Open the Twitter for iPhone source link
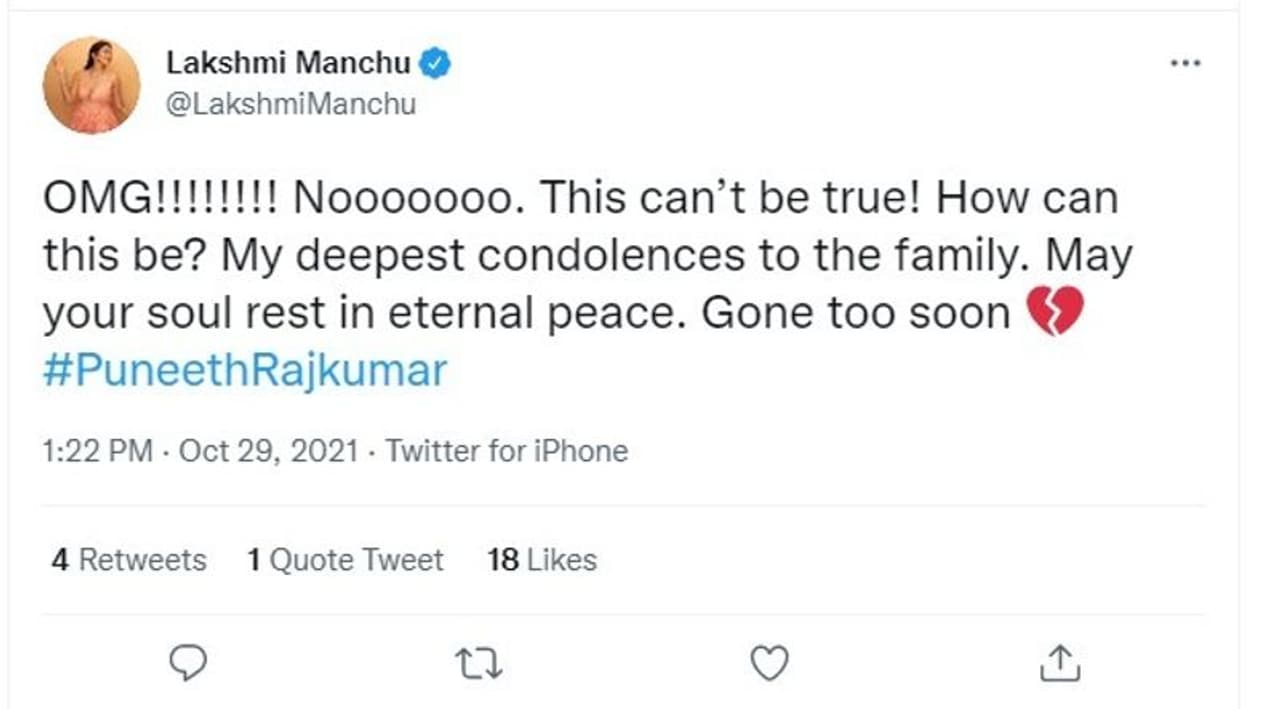This screenshot has height=709, width=1280. 507,451
